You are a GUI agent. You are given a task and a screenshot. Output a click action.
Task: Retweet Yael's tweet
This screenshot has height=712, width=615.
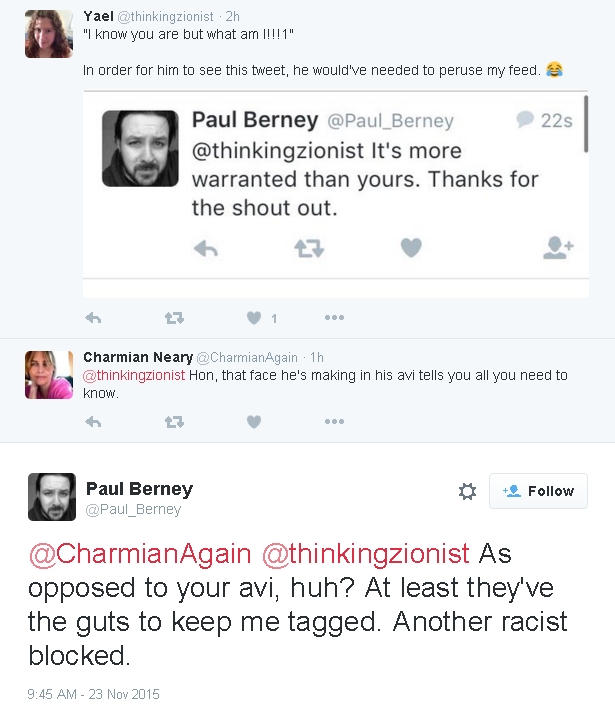174,318
